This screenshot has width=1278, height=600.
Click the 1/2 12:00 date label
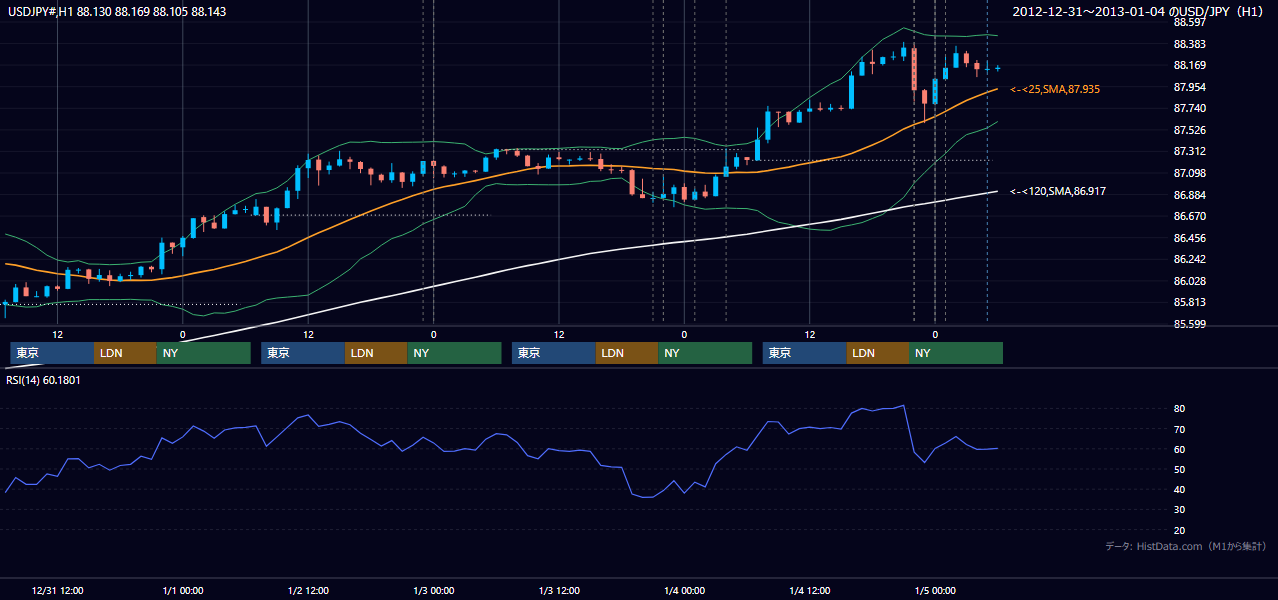pyautogui.click(x=308, y=590)
